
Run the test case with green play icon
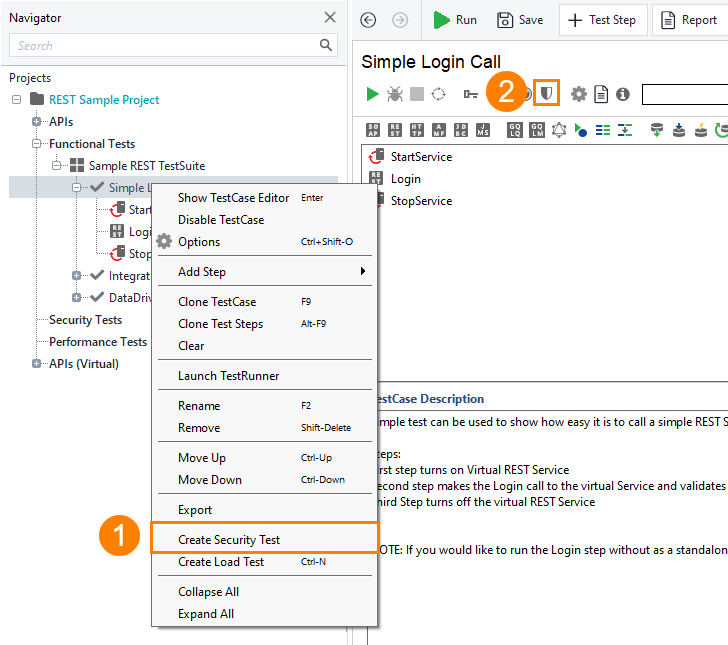point(372,94)
